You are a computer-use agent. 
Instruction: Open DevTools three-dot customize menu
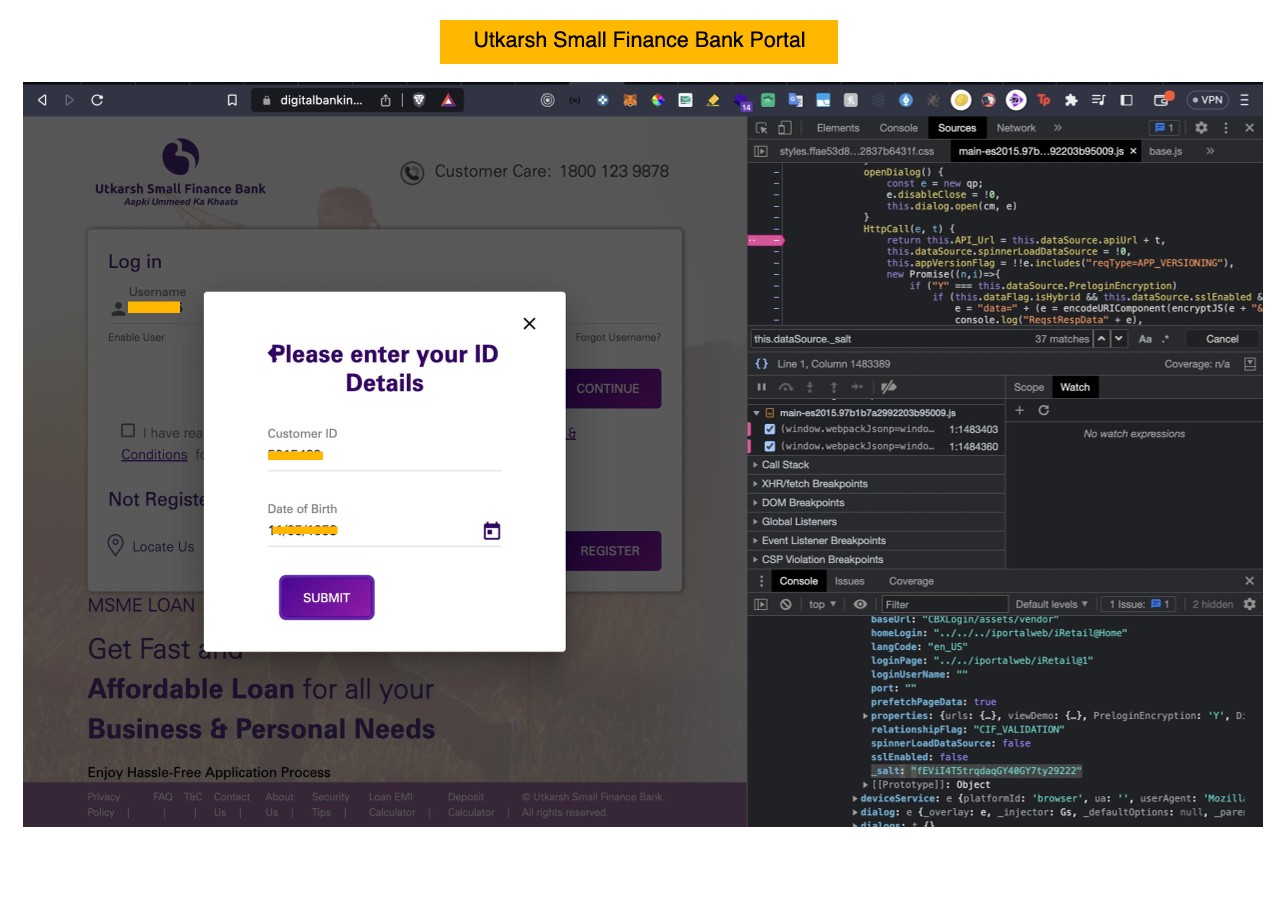(1226, 128)
